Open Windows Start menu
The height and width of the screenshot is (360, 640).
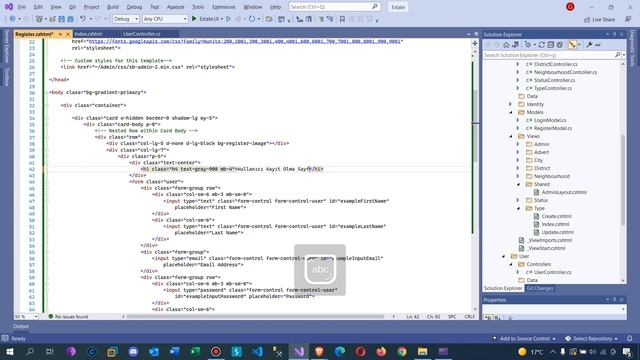click(9, 351)
